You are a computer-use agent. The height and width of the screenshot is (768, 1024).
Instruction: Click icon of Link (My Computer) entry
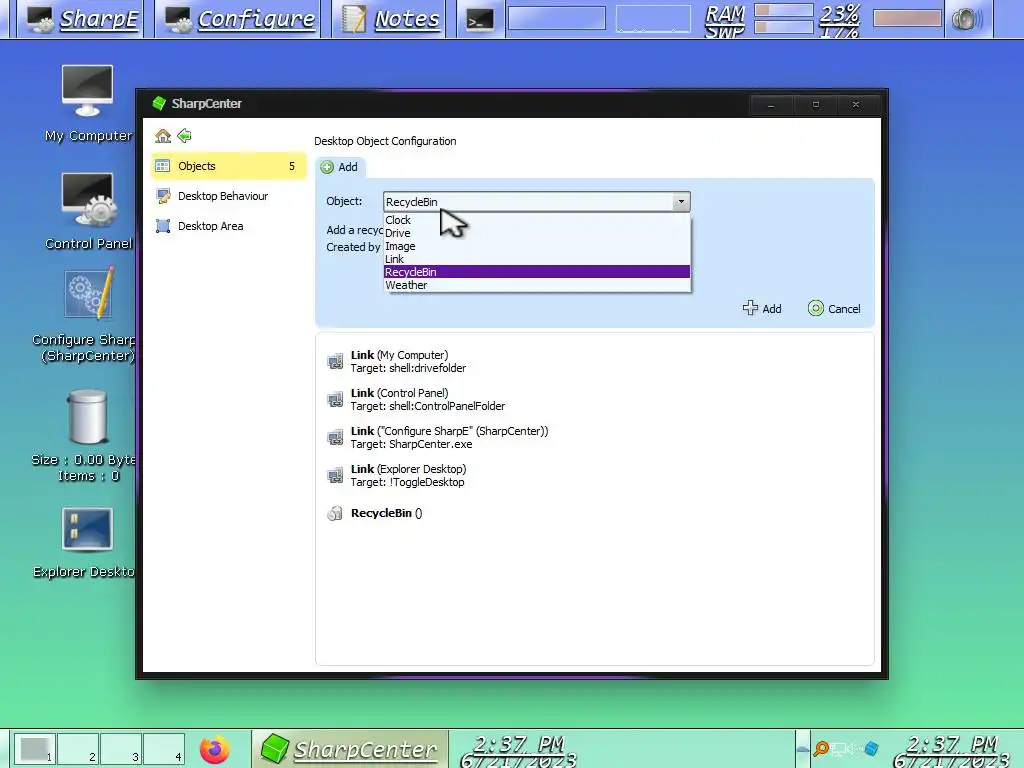click(x=335, y=361)
